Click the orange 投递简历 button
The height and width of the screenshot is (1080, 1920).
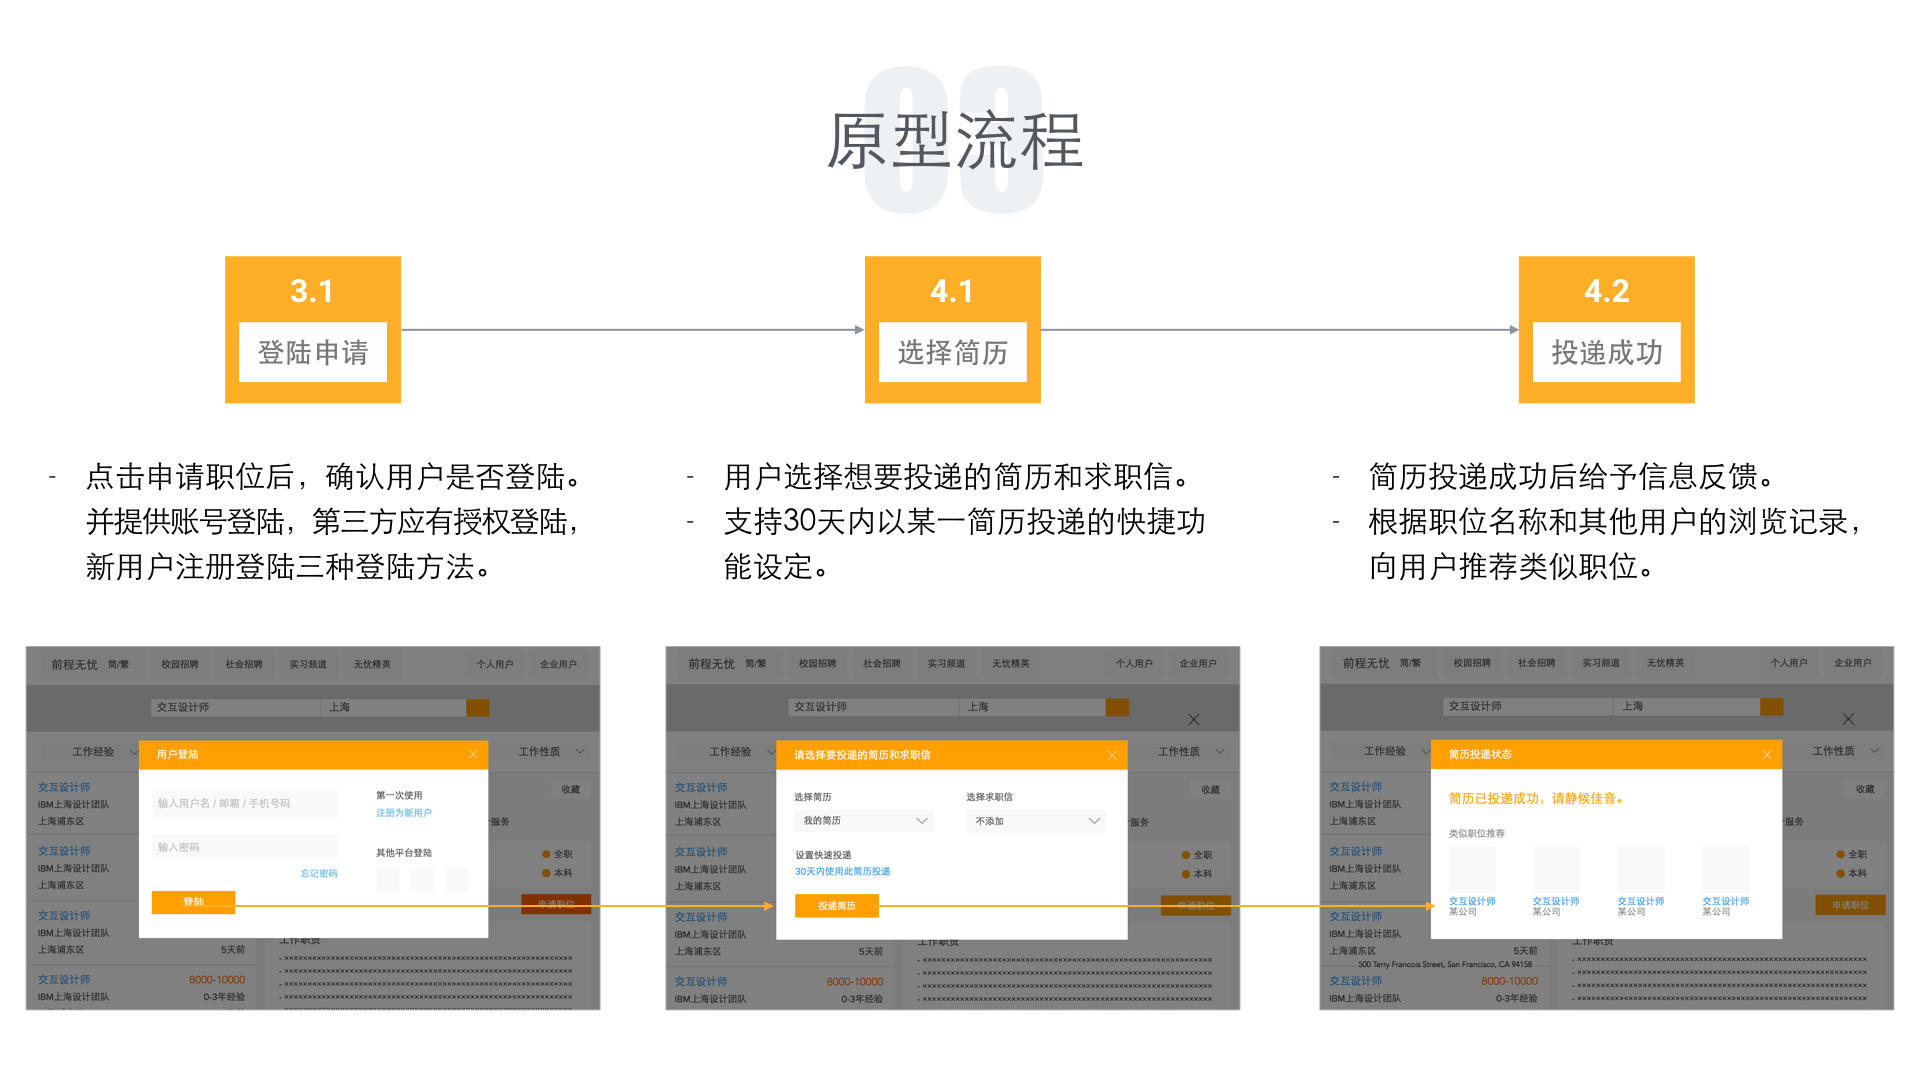click(837, 906)
